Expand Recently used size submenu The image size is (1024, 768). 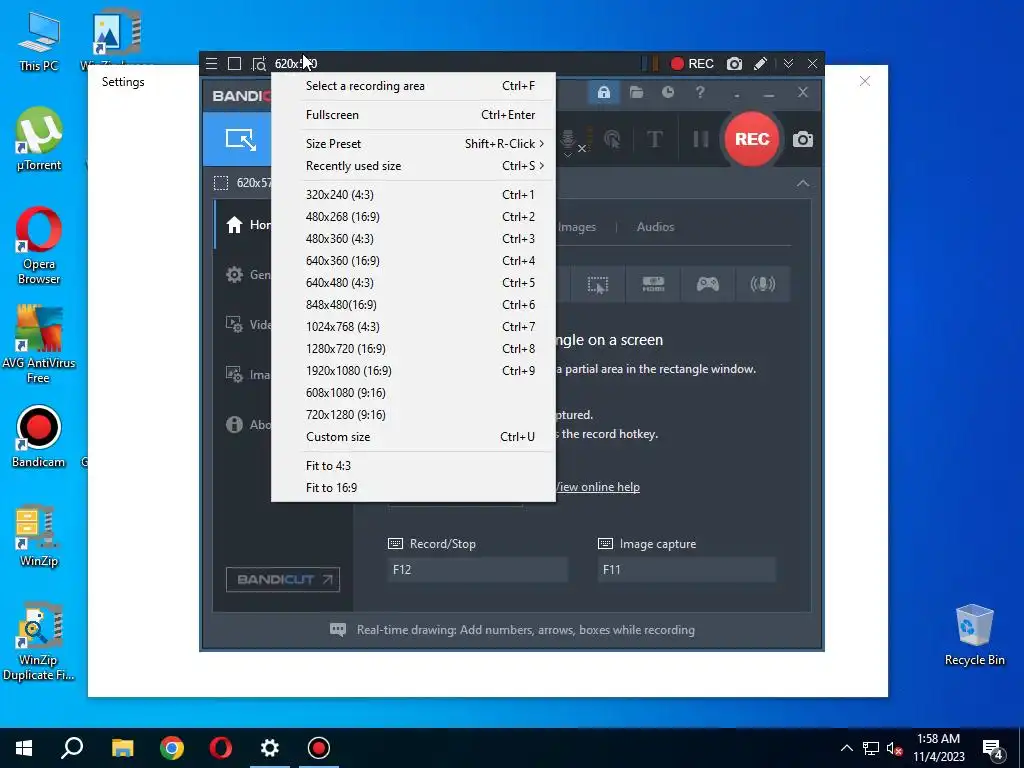(413, 166)
